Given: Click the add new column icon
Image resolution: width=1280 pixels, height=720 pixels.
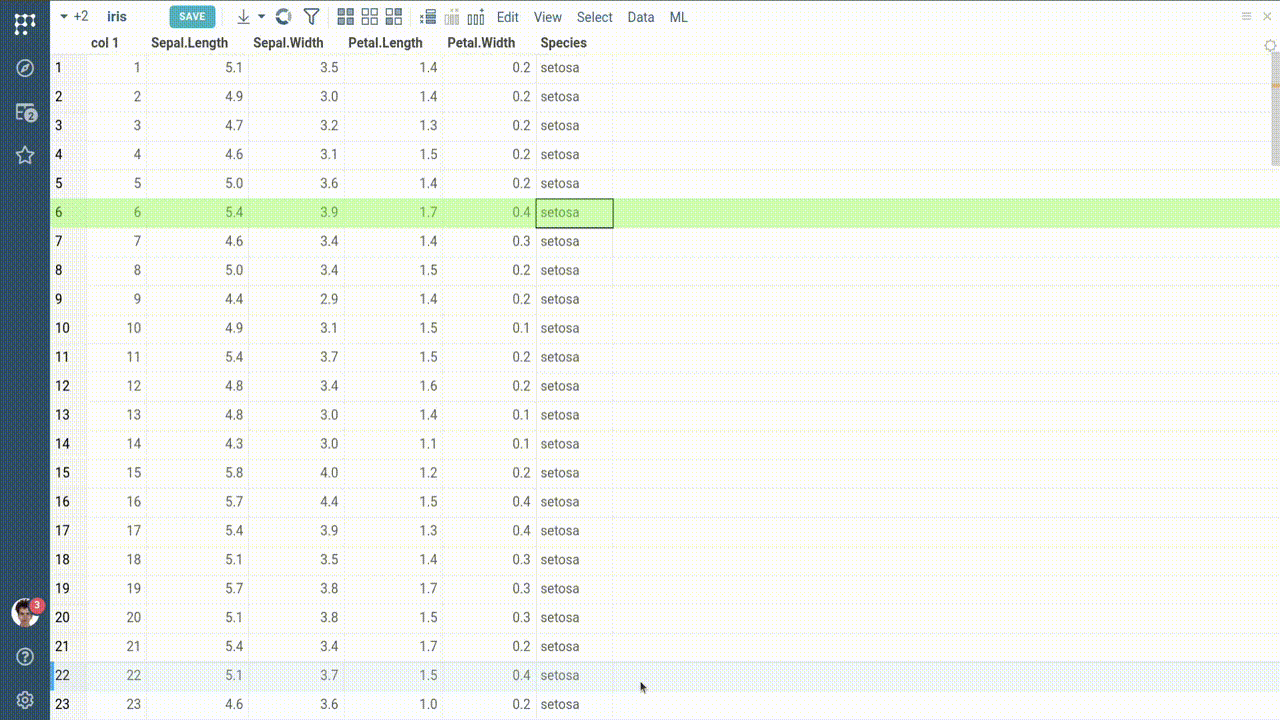Looking at the screenshot, I should (x=476, y=17).
